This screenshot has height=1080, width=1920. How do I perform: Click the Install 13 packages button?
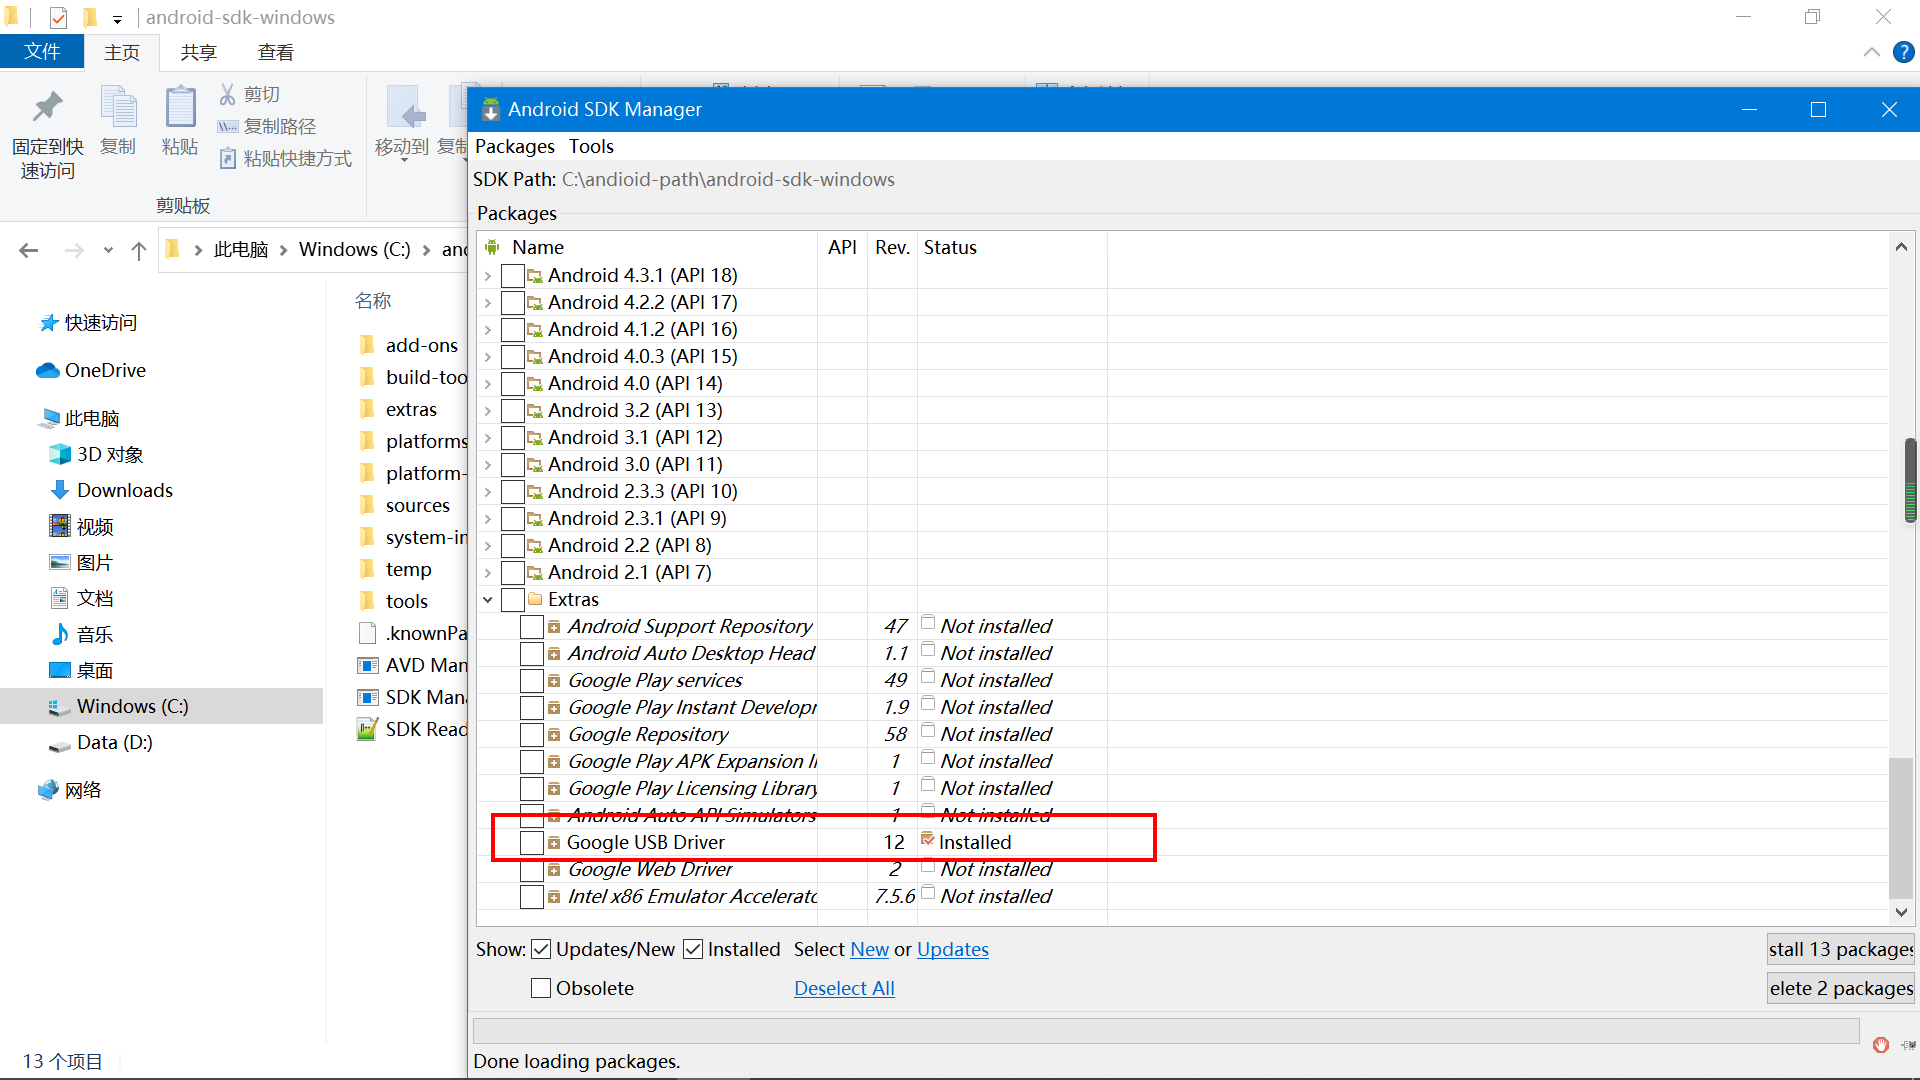click(x=1840, y=949)
